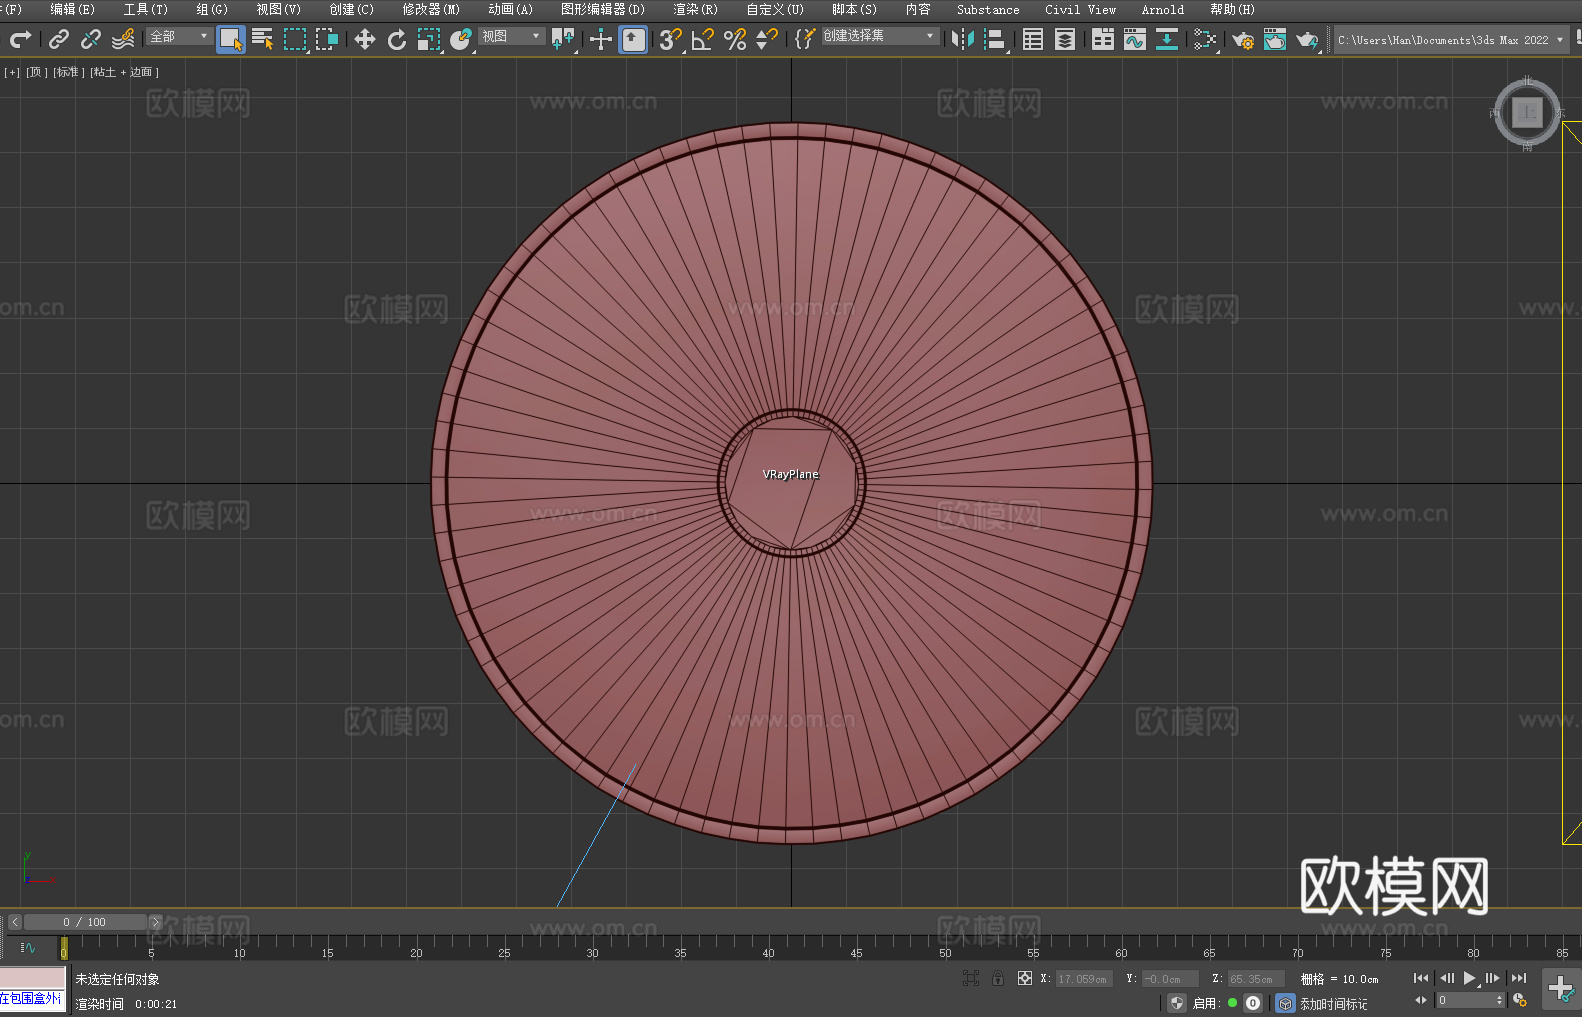Open the Schematic View icon
1582x1017 pixels.
point(1205,39)
